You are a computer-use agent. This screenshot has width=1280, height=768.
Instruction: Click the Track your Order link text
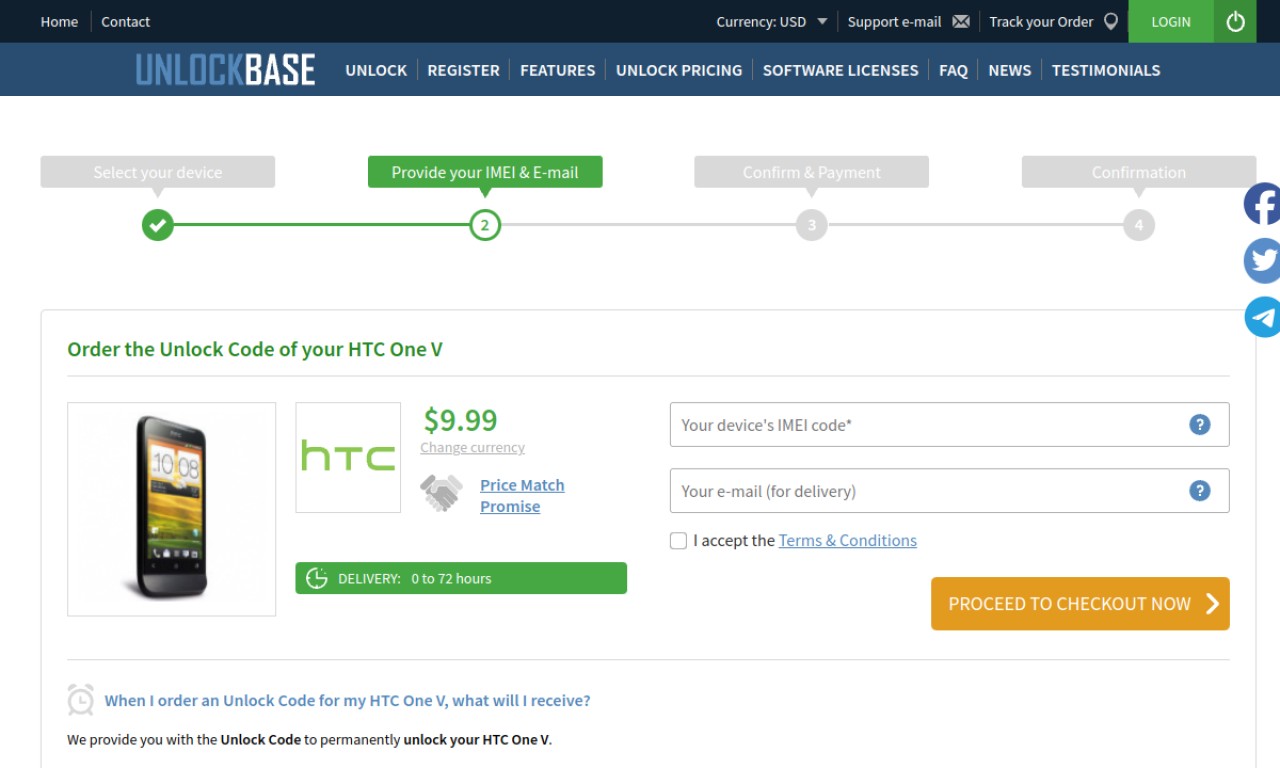point(1041,21)
